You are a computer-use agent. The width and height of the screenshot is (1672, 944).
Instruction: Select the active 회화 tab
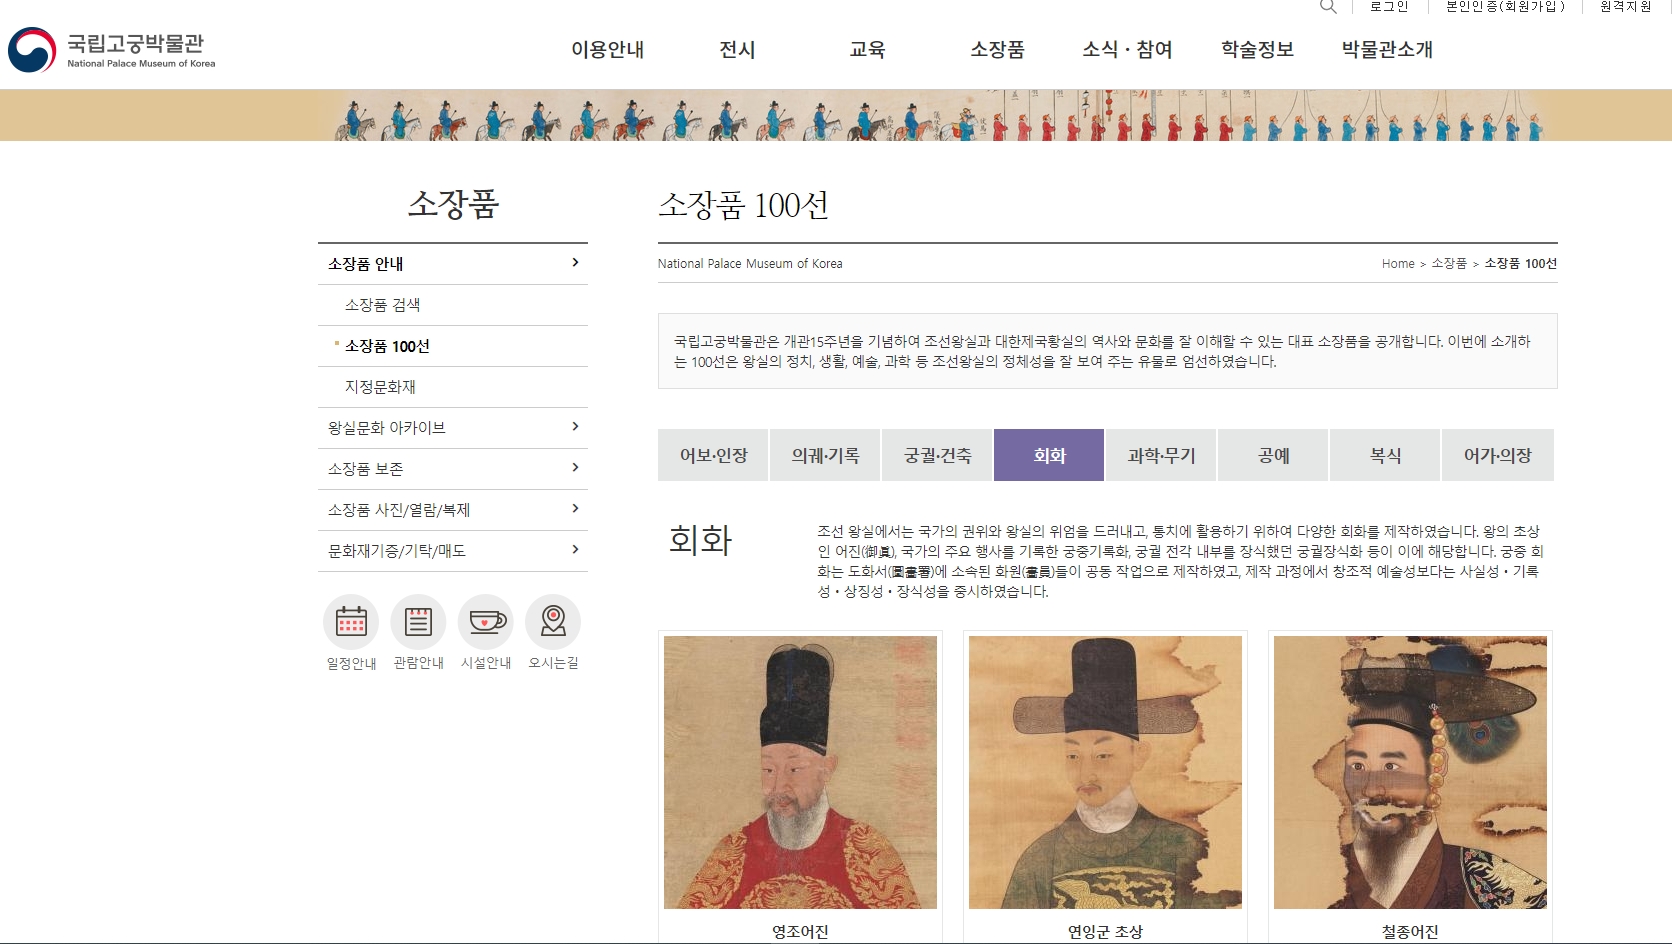click(1049, 455)
